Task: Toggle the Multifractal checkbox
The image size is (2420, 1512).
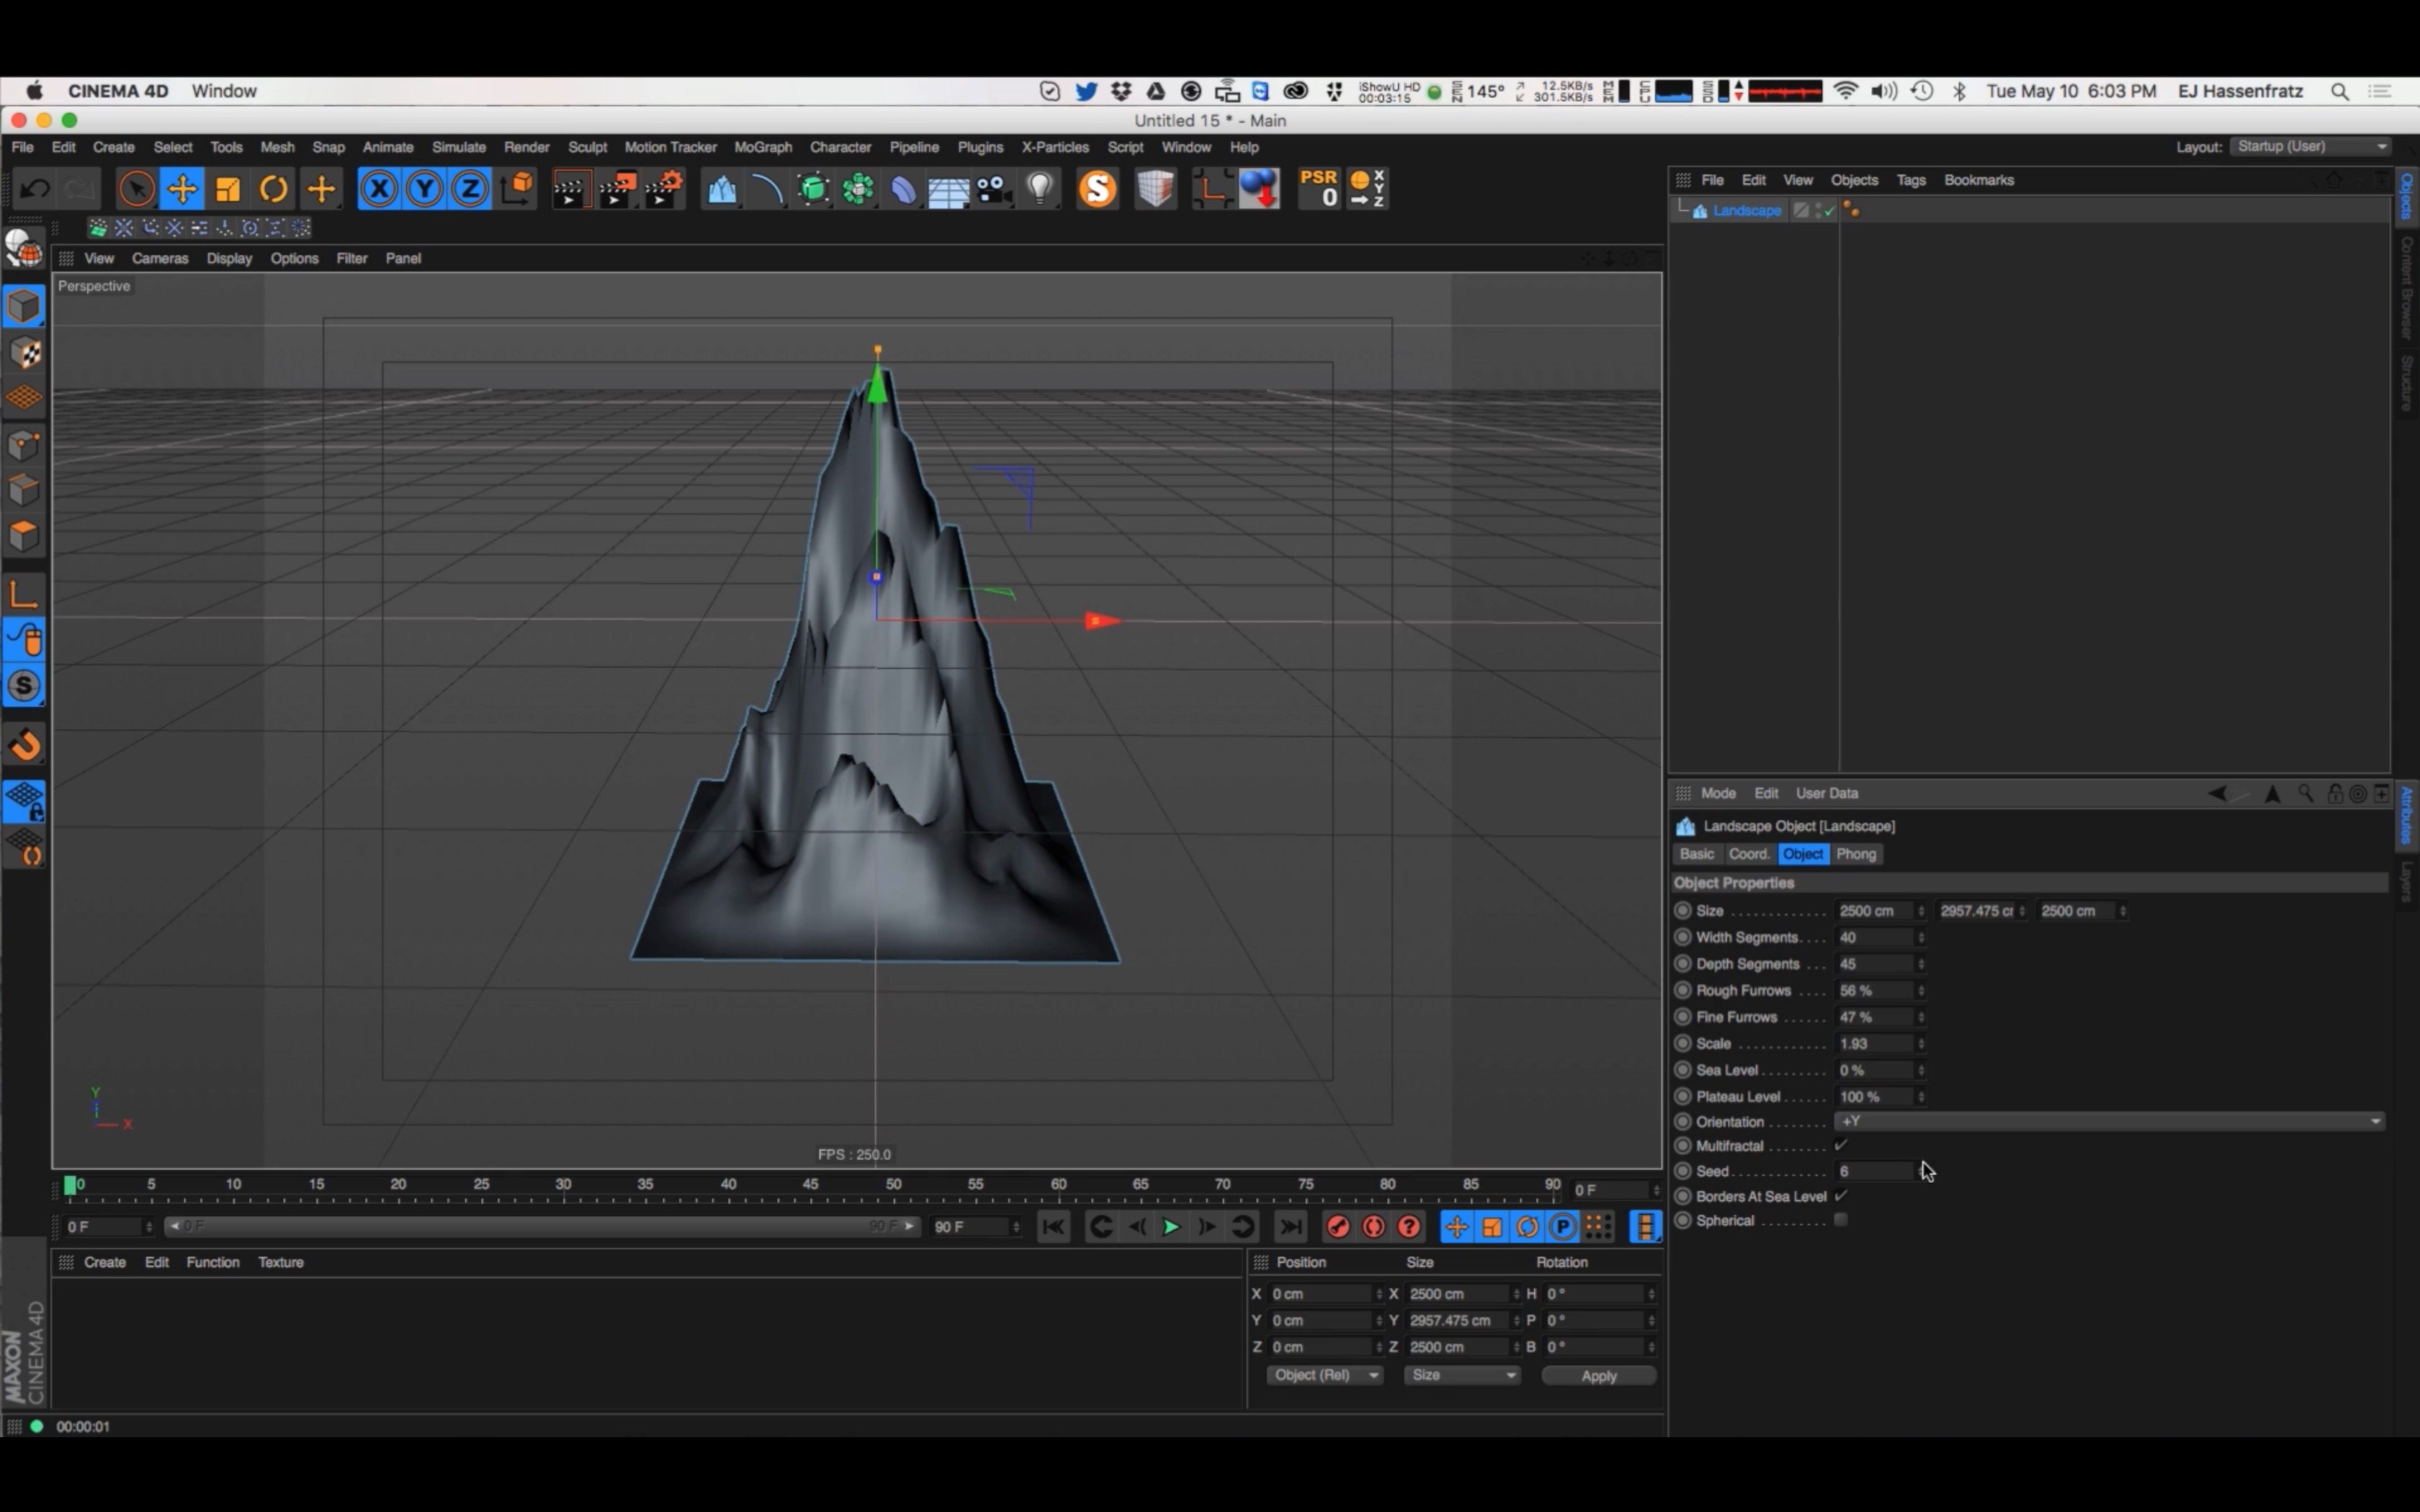Action: tap(1841, 1145)
